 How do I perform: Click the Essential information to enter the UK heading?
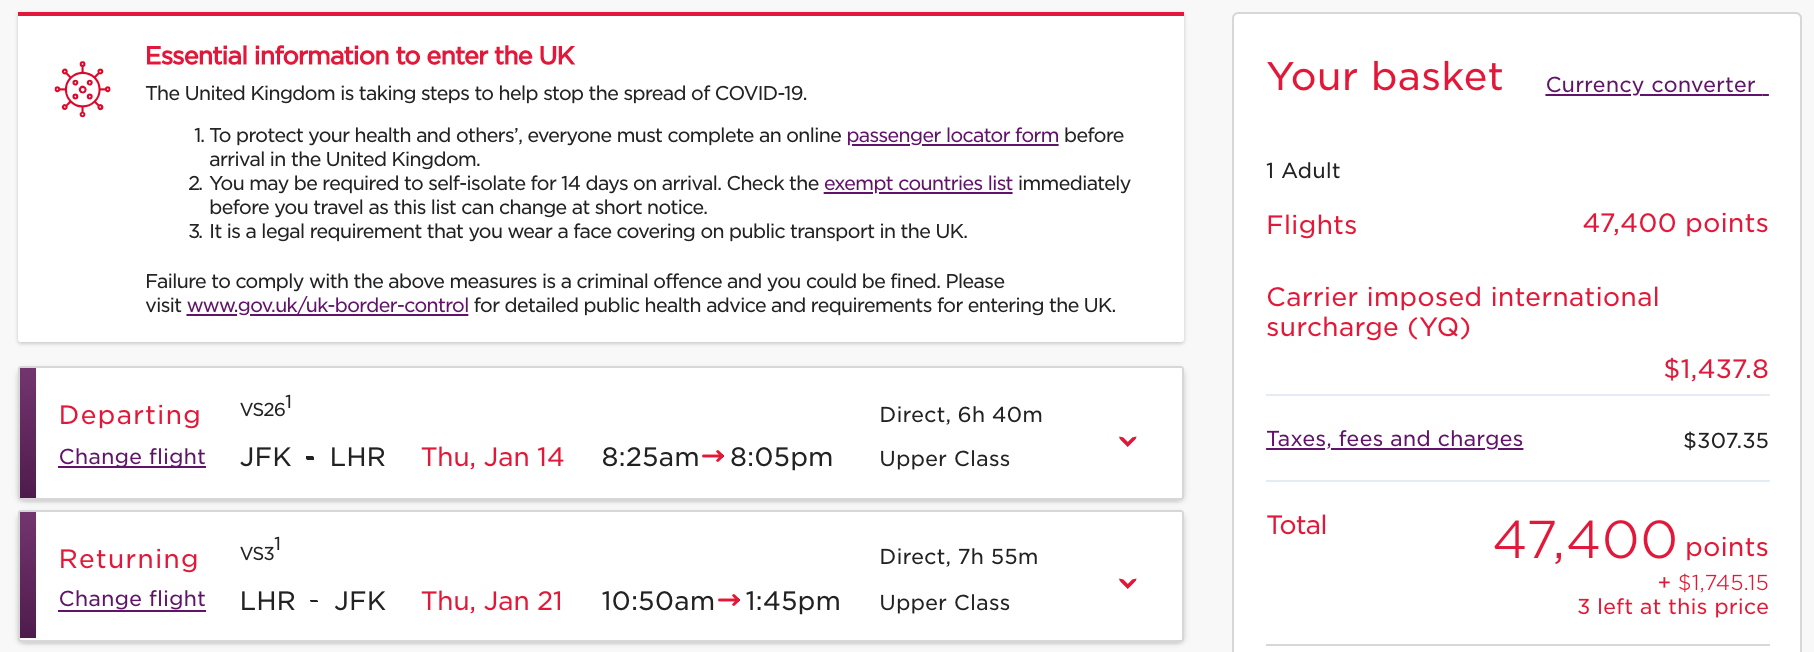click(x=359, y=56)
